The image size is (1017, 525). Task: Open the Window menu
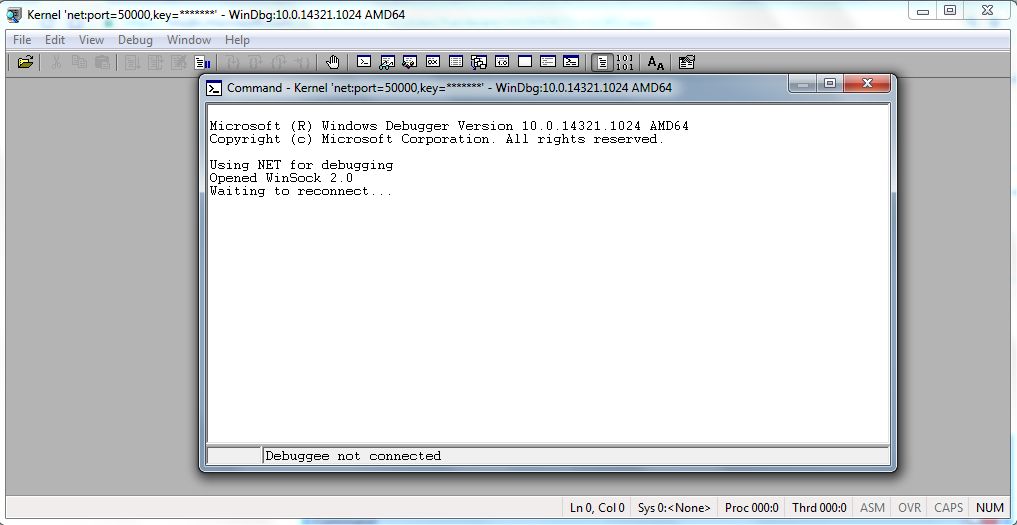189,40
